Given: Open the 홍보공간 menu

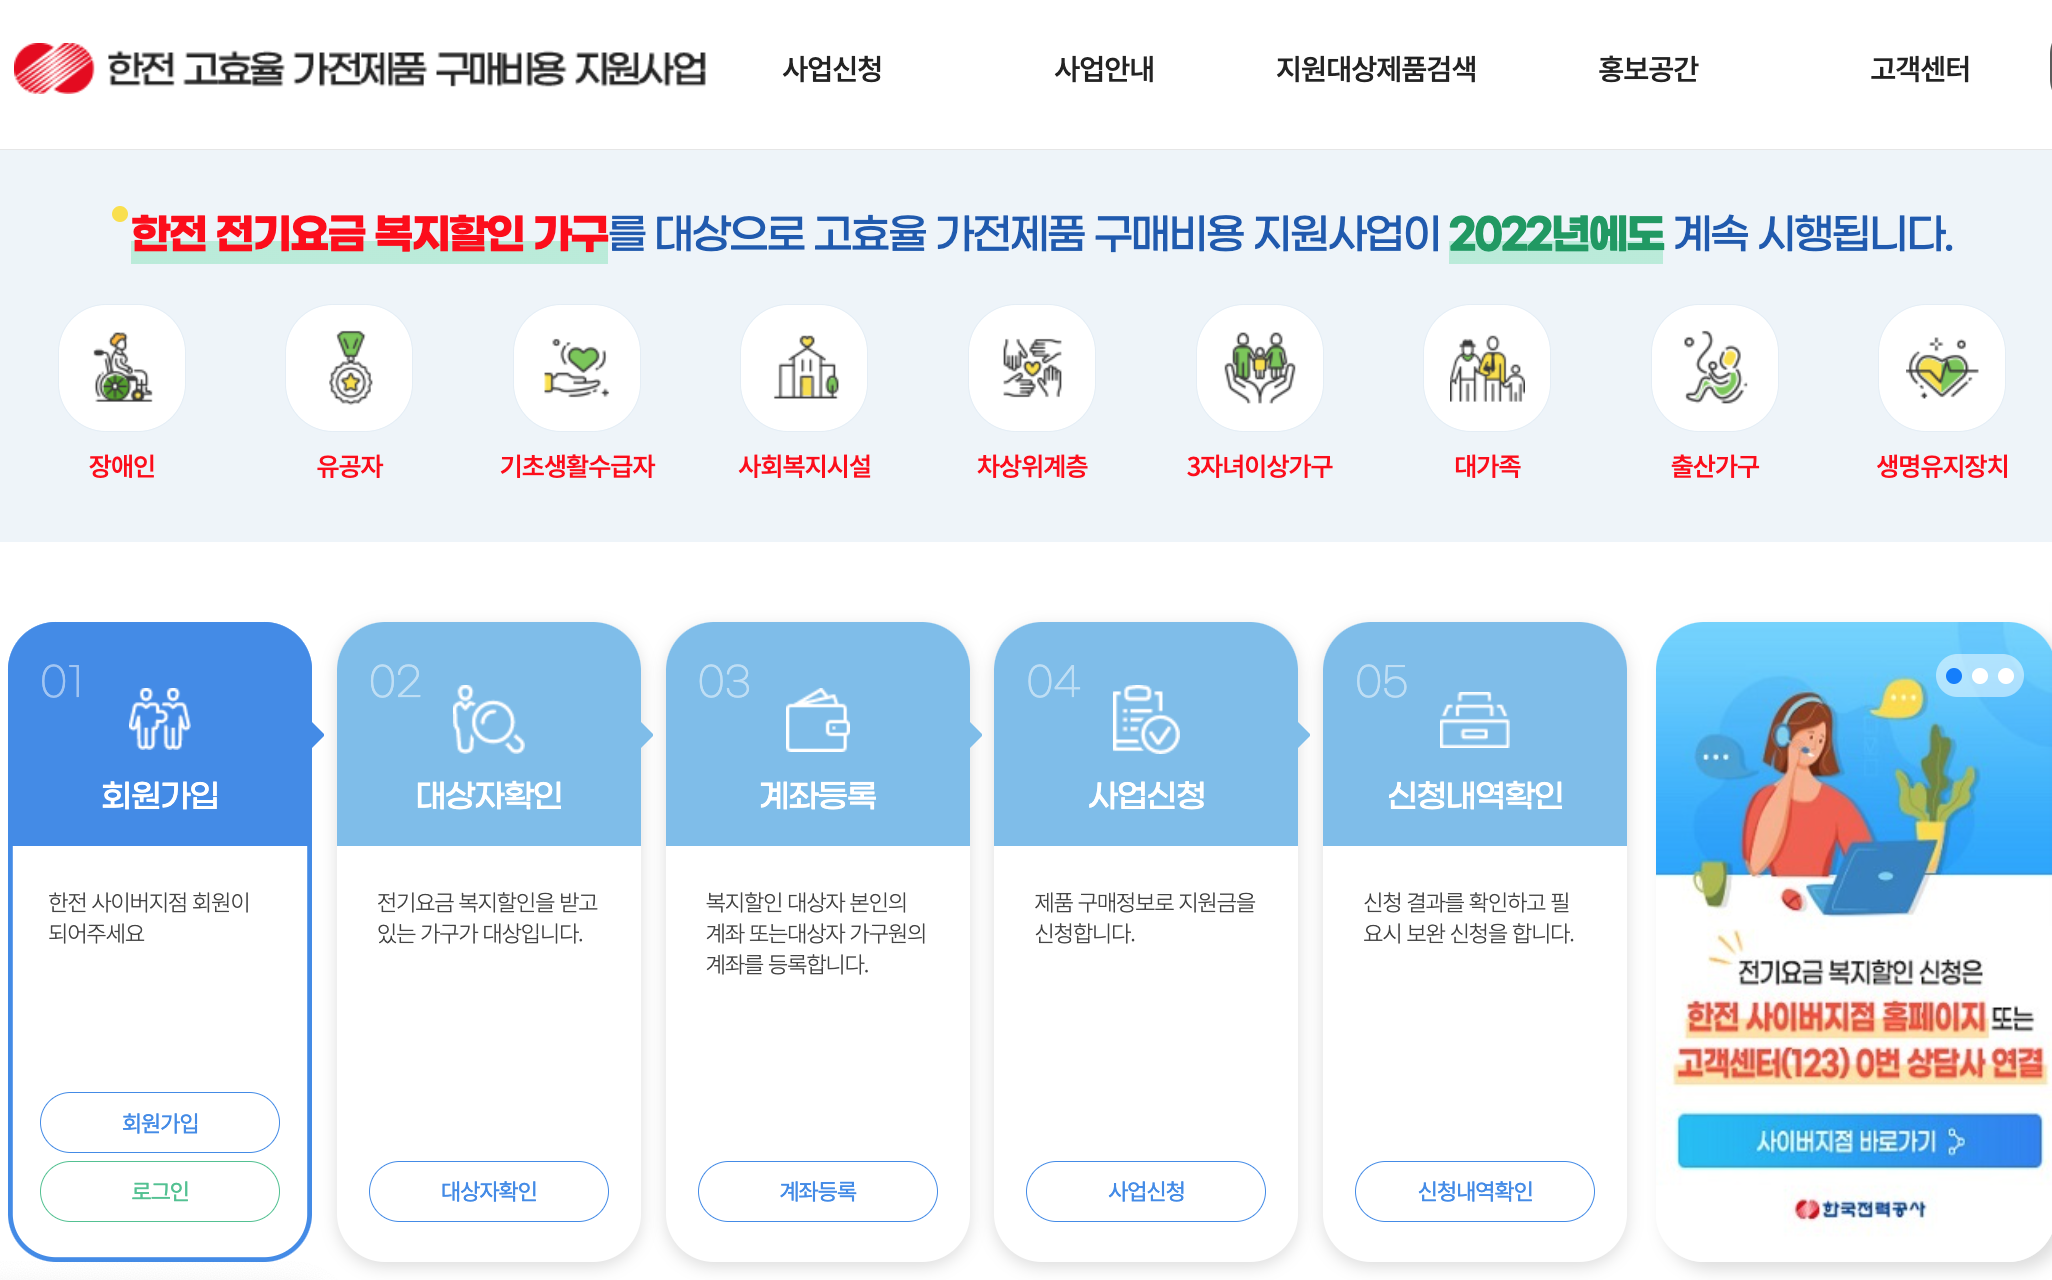Looking at the screenshot, I should 1648,69.
